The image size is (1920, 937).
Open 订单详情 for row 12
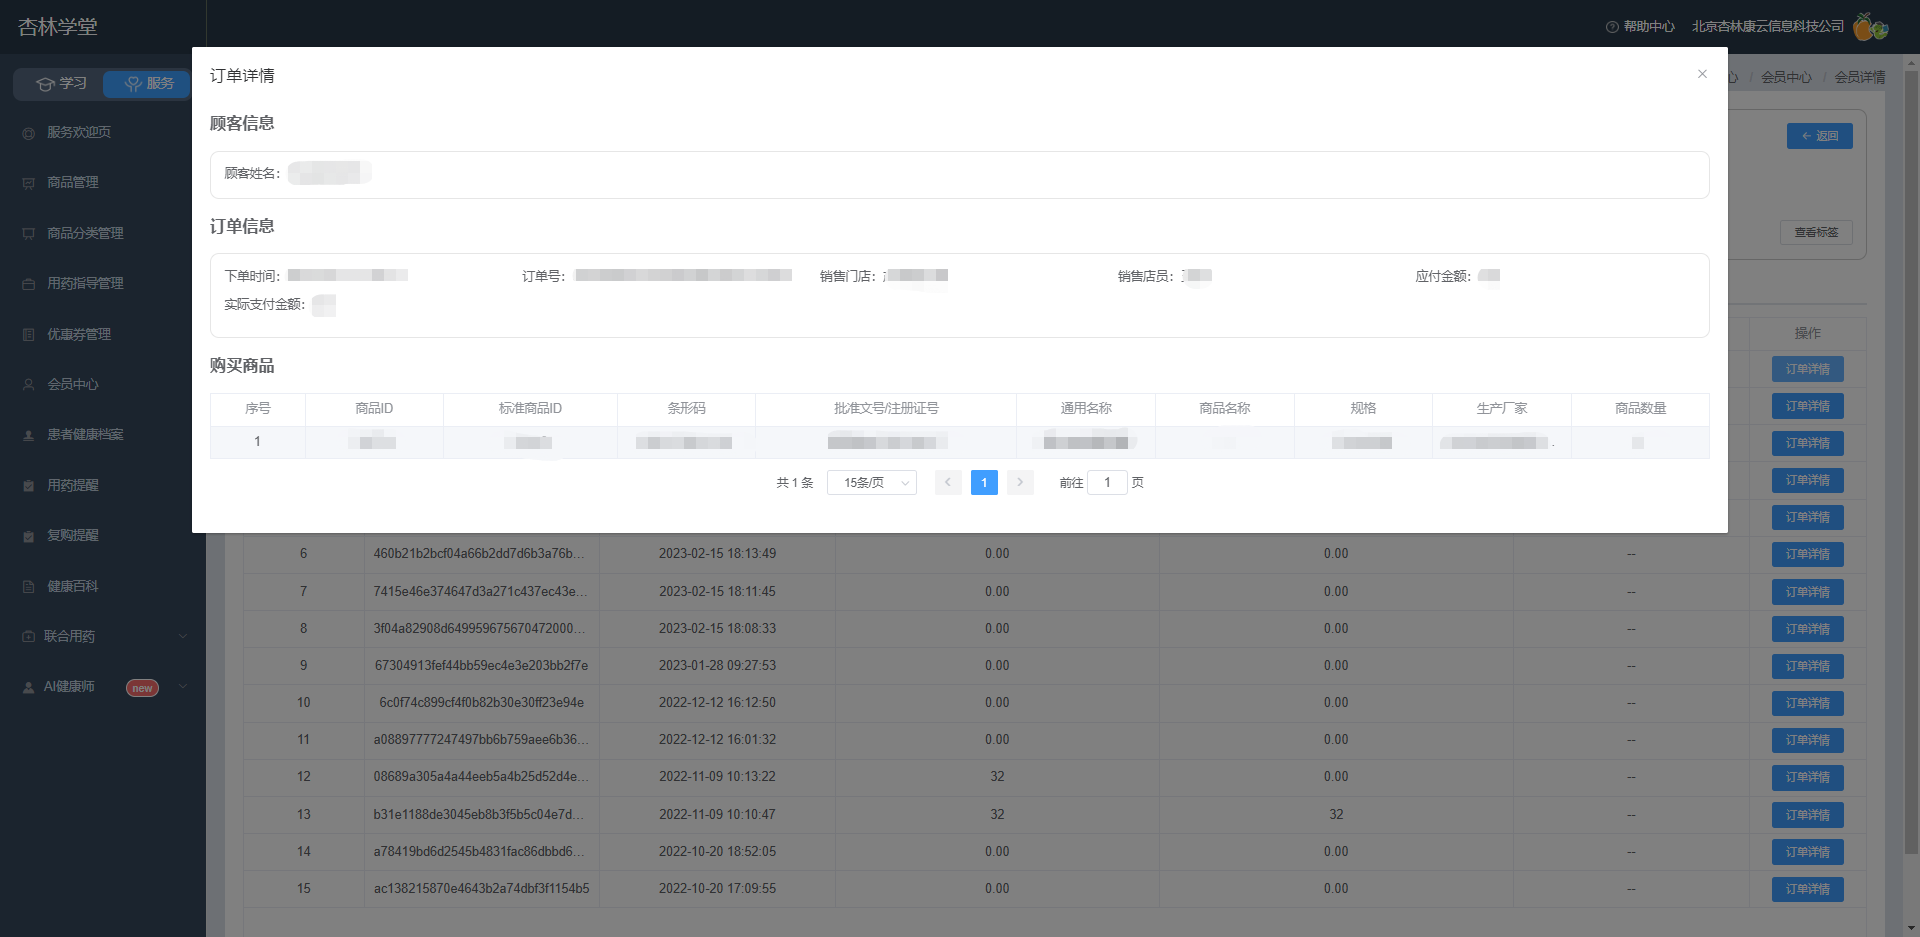coord(1808,777)
